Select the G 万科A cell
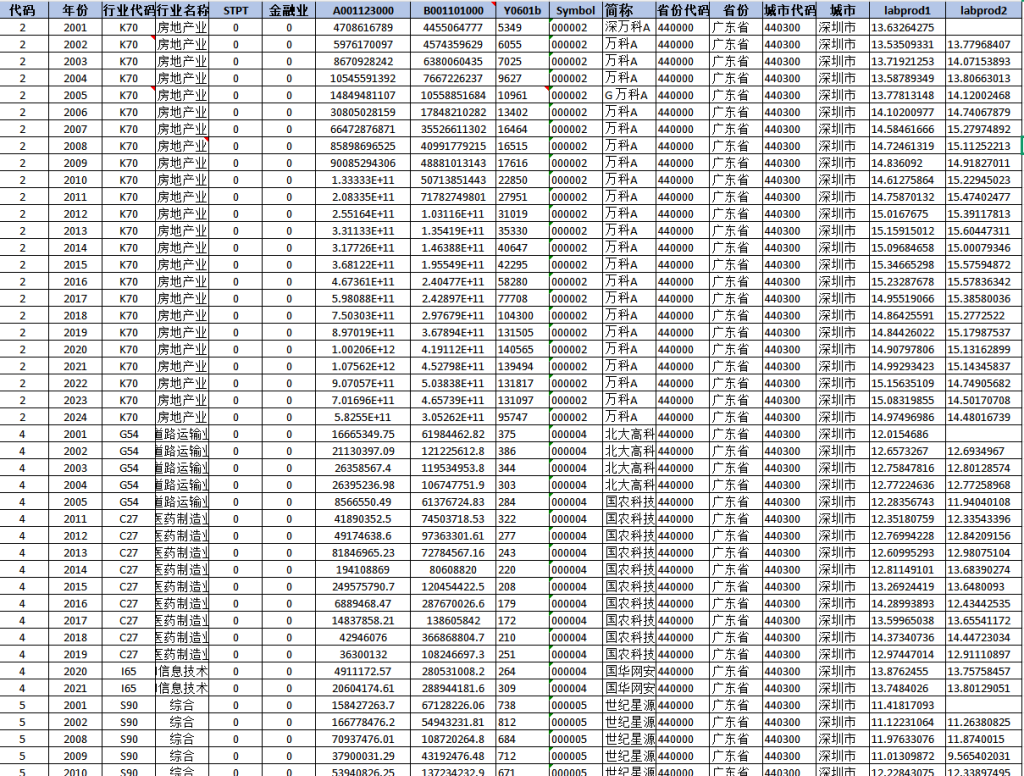This screenshot has width=1024, height=776. 628,95
